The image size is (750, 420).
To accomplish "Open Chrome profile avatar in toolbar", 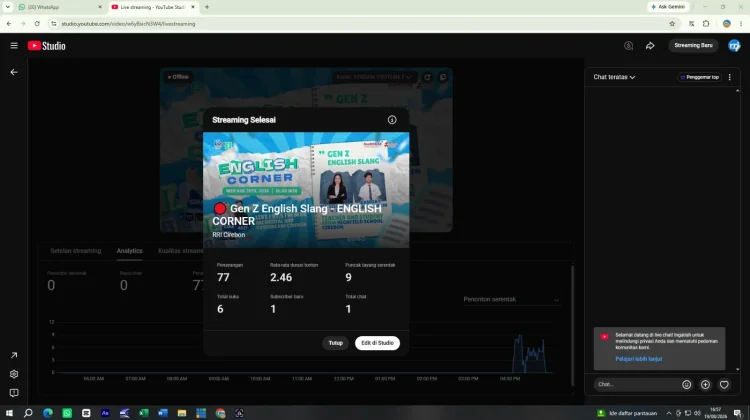I will [x=727, y=23].
